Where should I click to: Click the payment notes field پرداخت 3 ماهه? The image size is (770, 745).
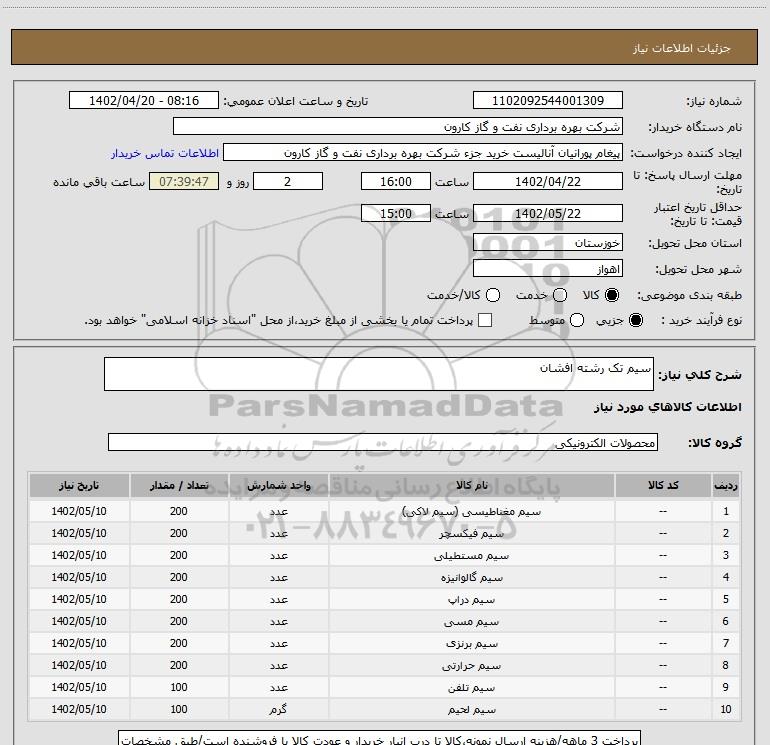click(x=380, y=738)
